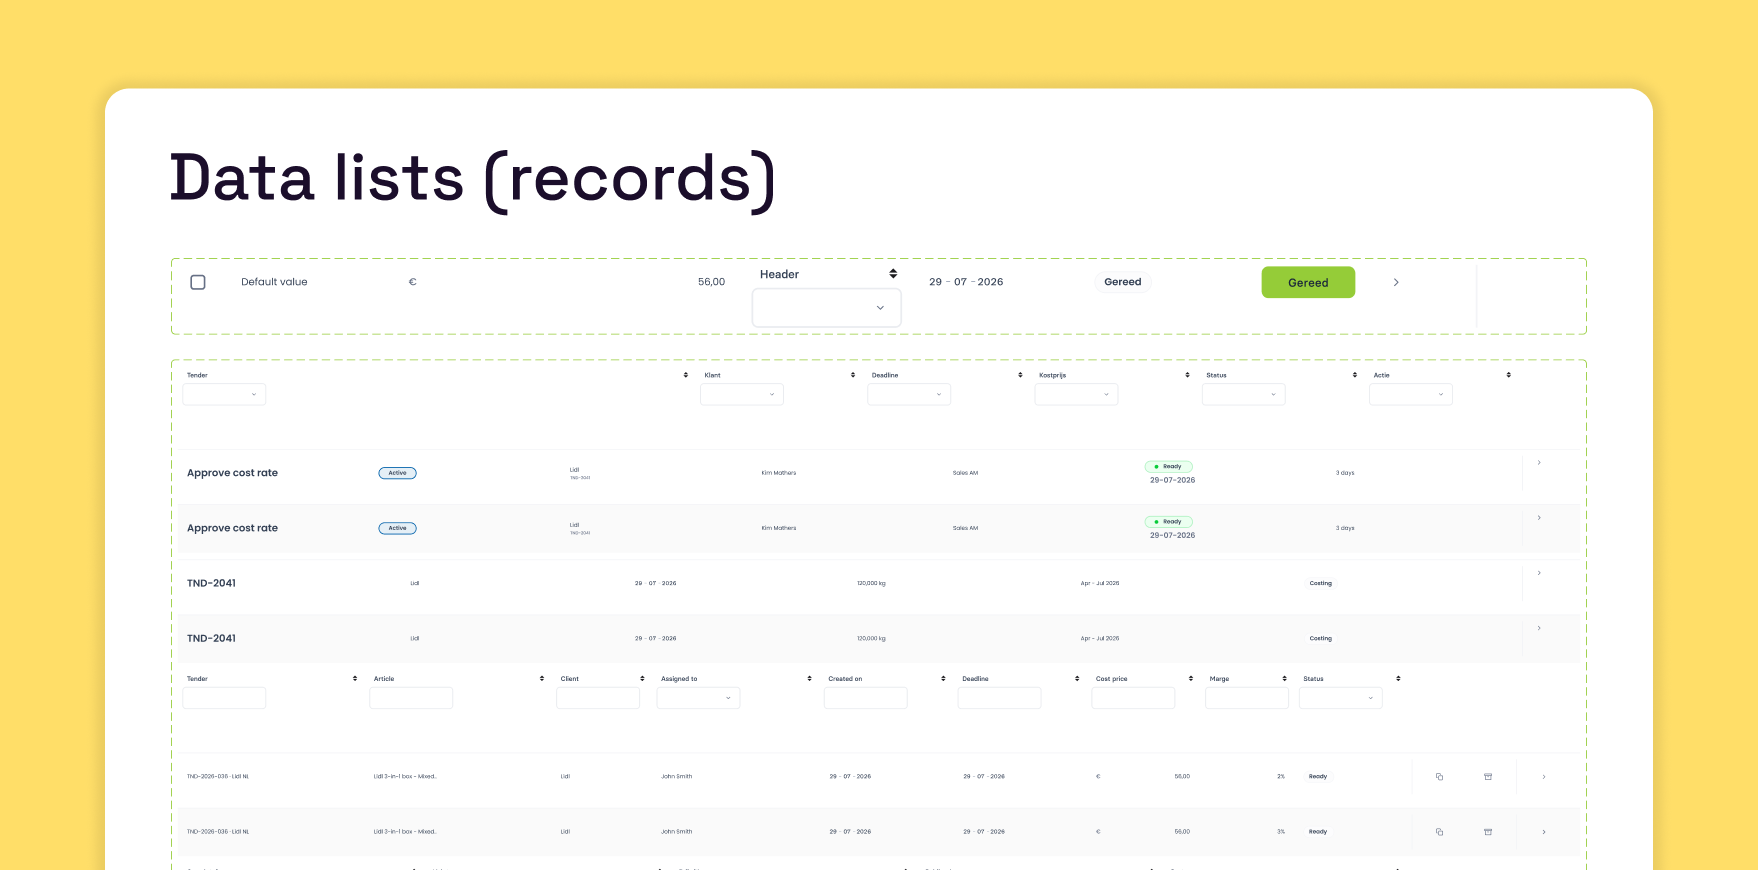Click the Cost price filter input
1758x870 pixels.
click(1133, 698)
